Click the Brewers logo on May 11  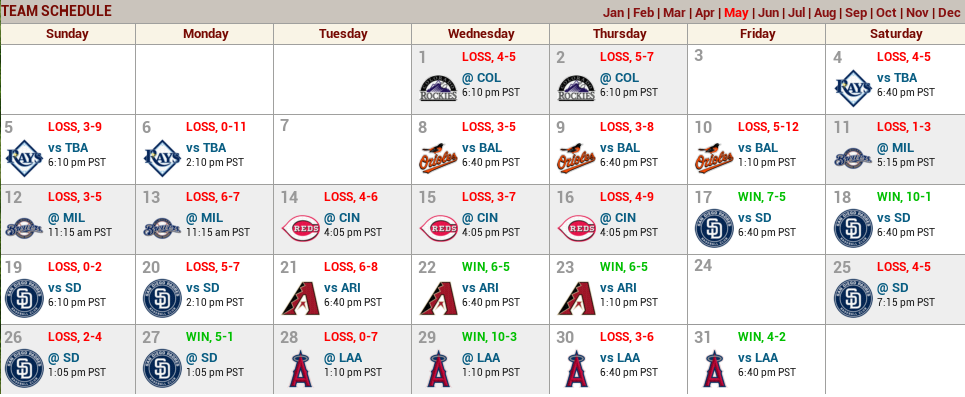[x=853, y=159]
